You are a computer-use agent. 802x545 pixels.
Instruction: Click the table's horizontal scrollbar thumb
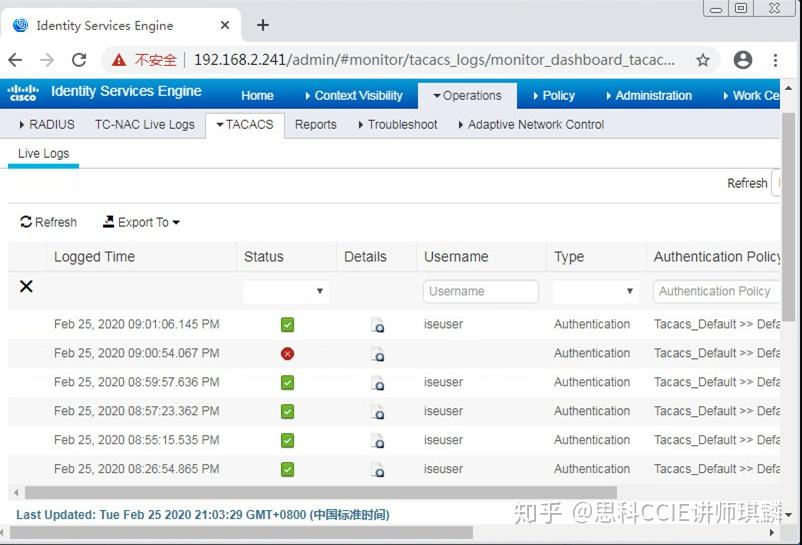tap(321, 493)
